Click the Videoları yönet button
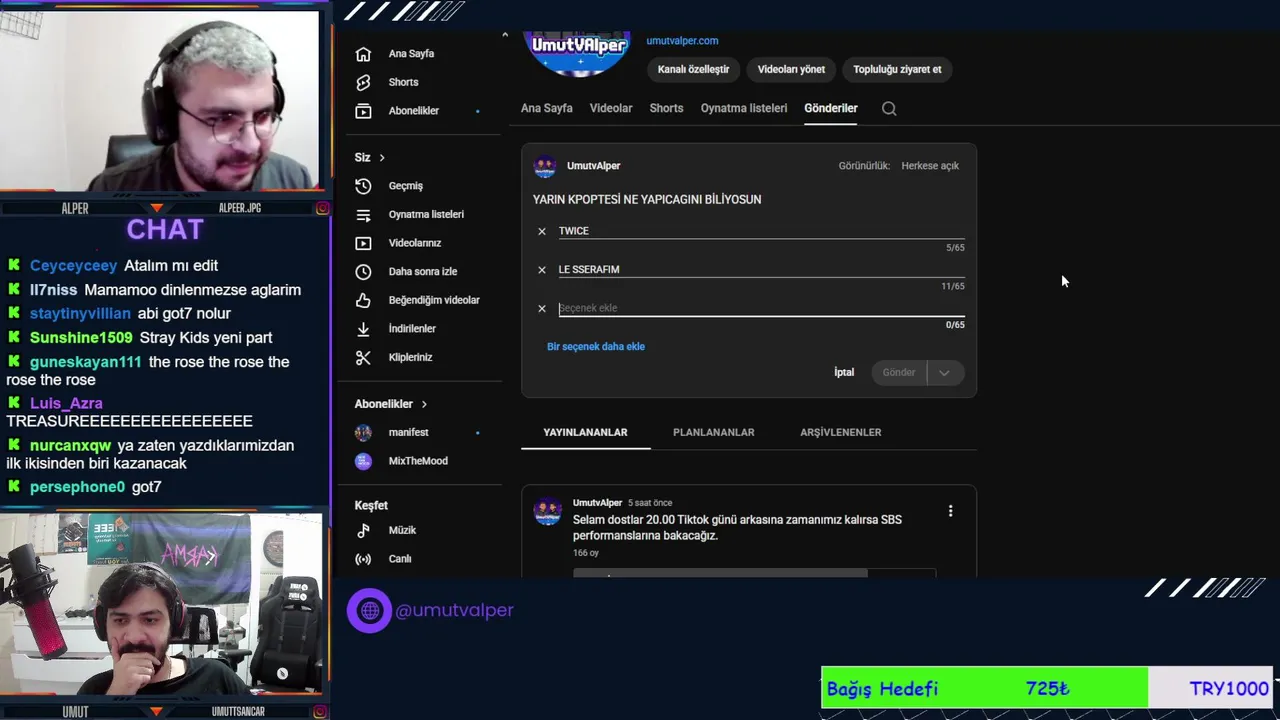The height and width of the screenshot is (720, 1280). click(x=791, y=69)
